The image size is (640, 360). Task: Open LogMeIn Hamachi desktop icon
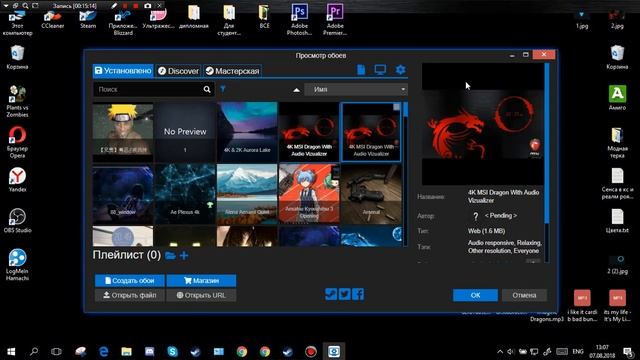[x=17, y=264]
